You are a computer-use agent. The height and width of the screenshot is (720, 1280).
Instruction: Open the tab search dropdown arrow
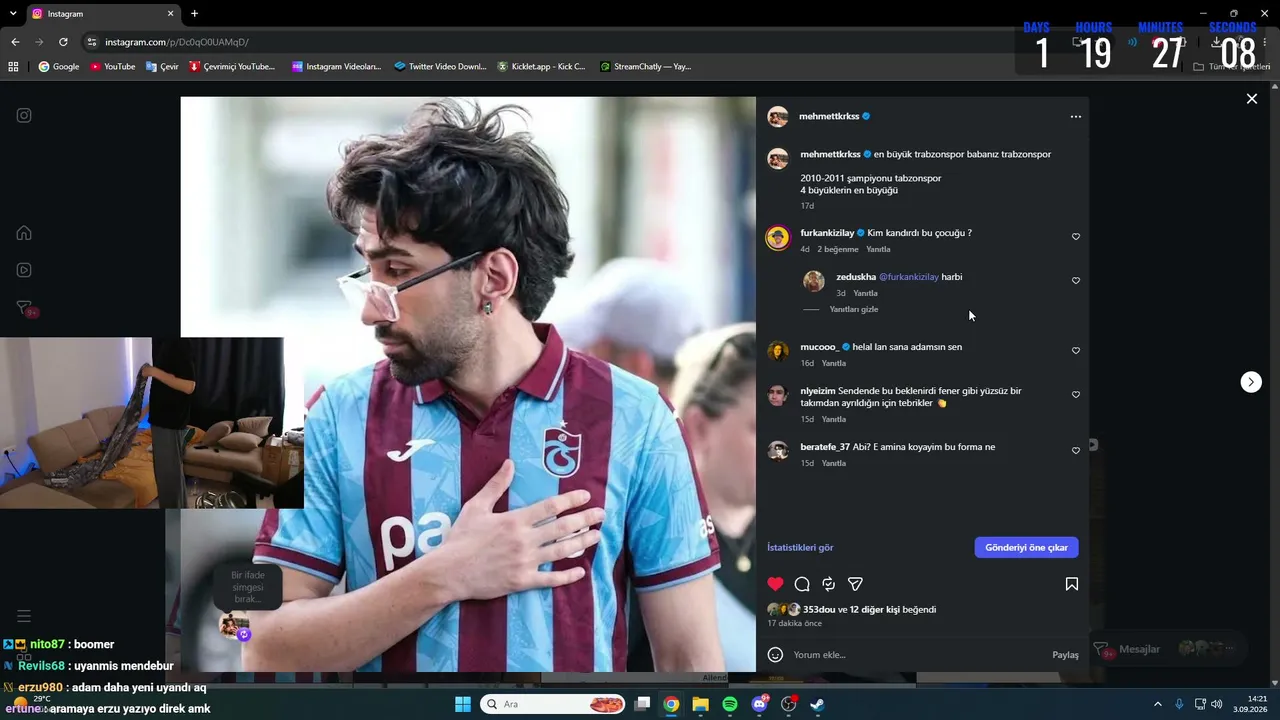point(13,14)
